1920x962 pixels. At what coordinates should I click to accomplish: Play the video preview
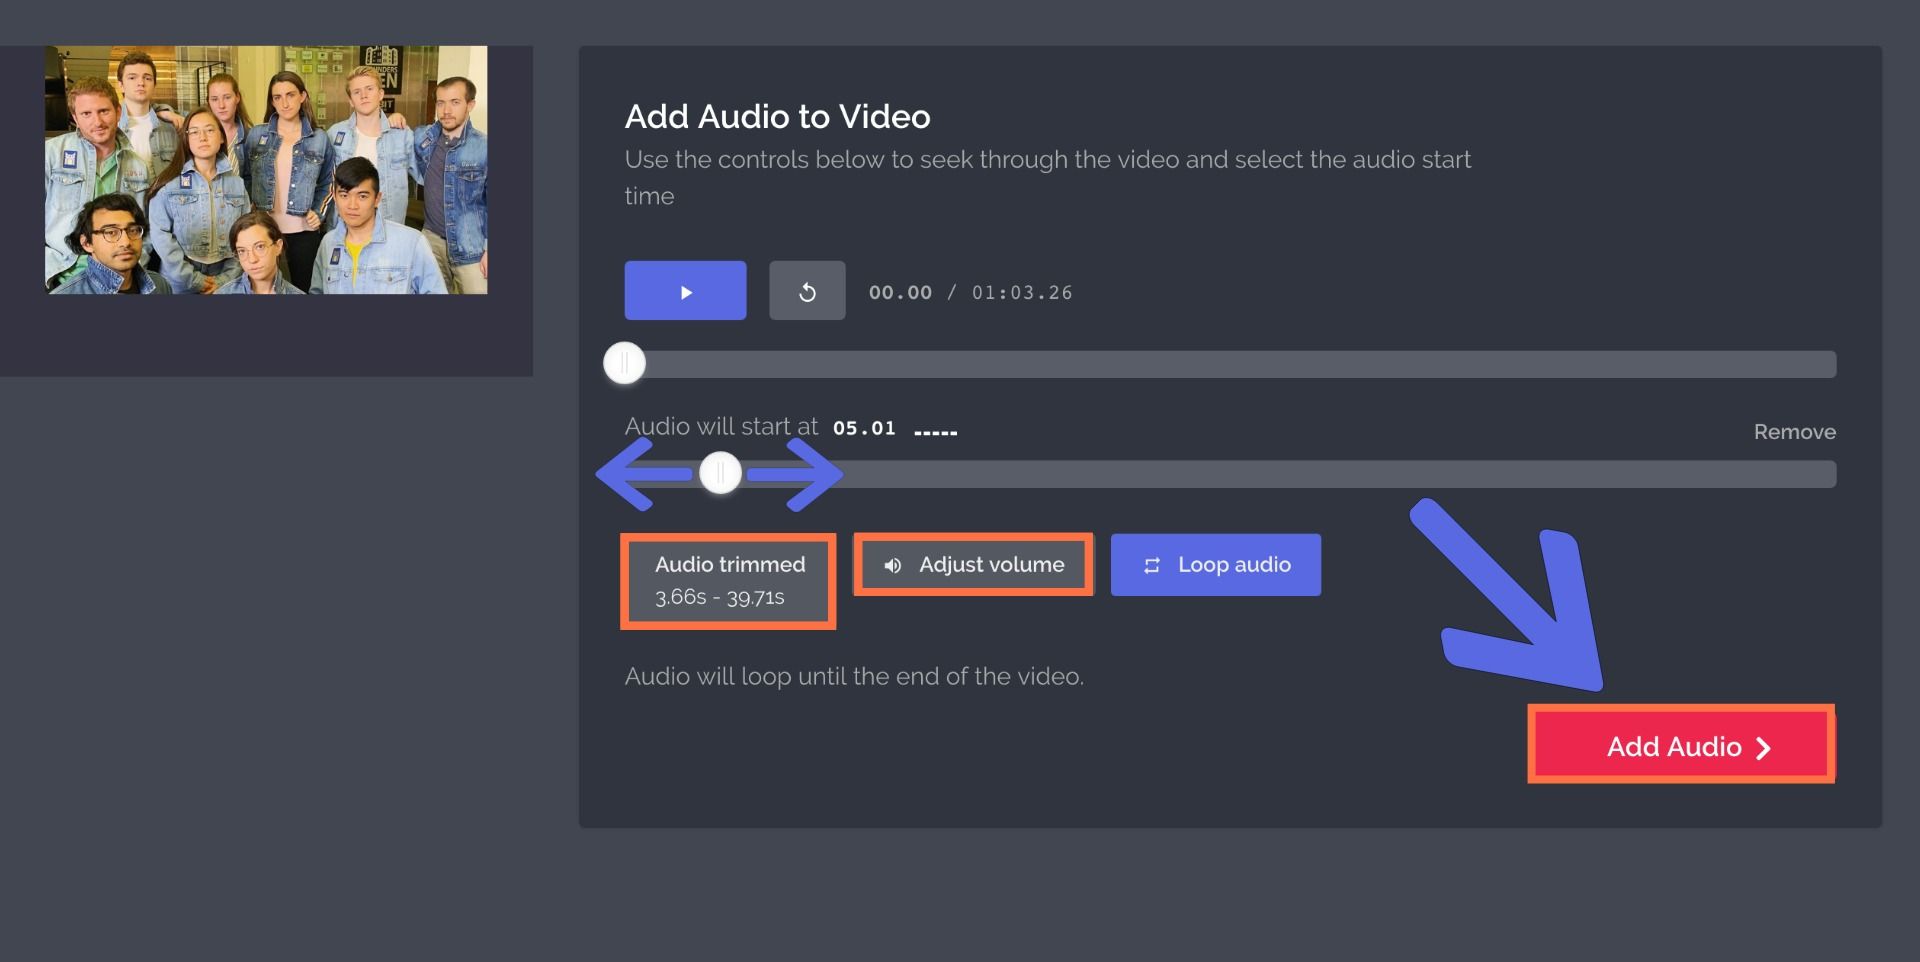(685, 291)
